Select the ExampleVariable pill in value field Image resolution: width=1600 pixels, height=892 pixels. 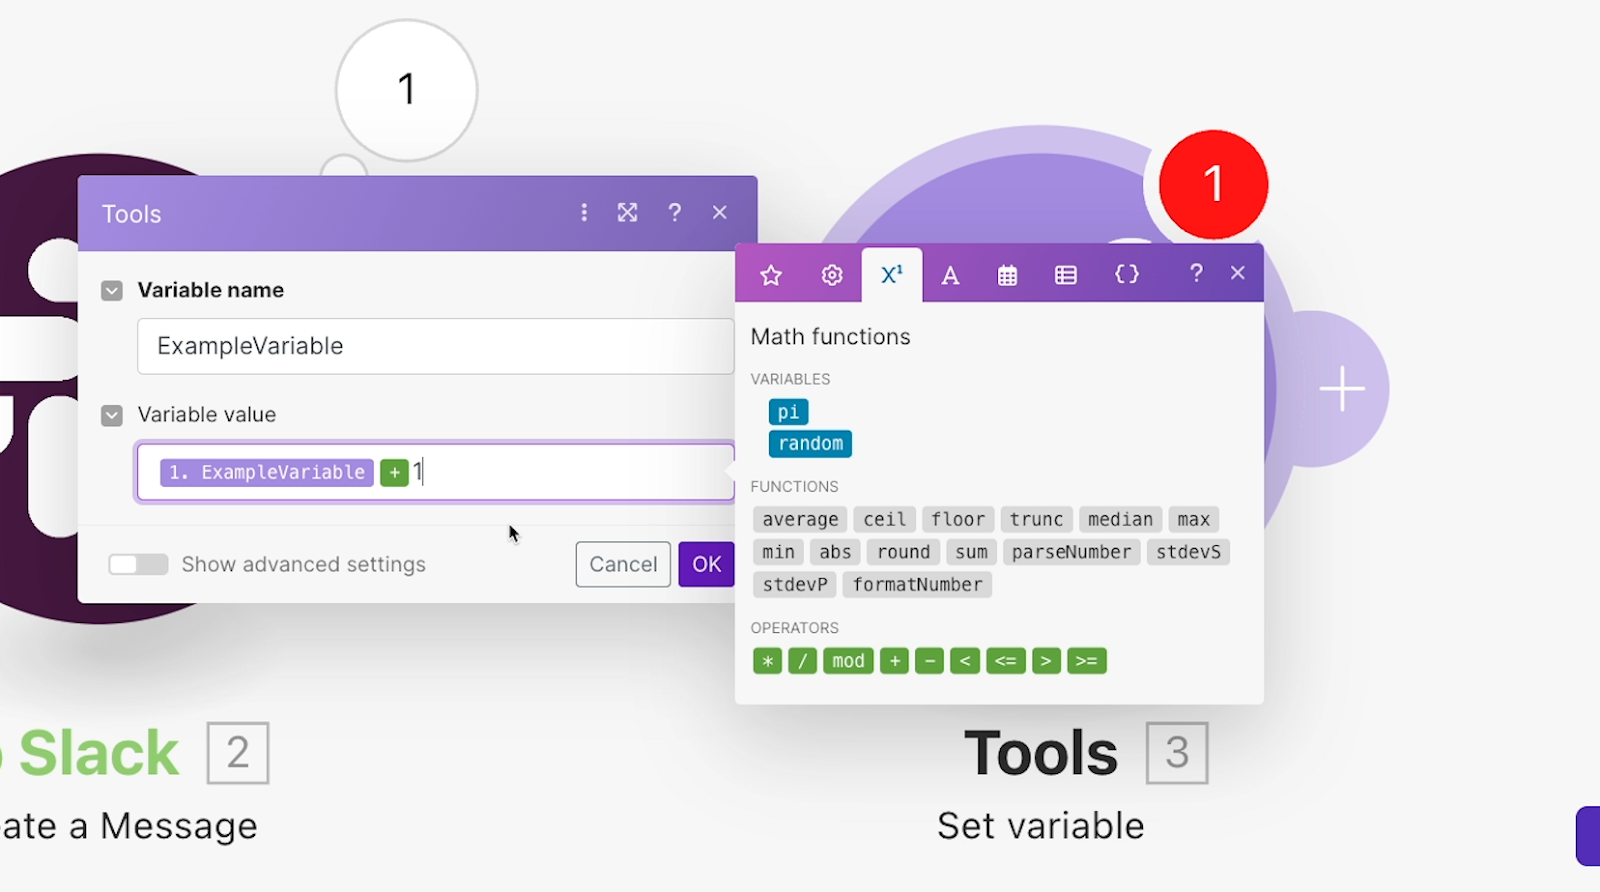267,472
